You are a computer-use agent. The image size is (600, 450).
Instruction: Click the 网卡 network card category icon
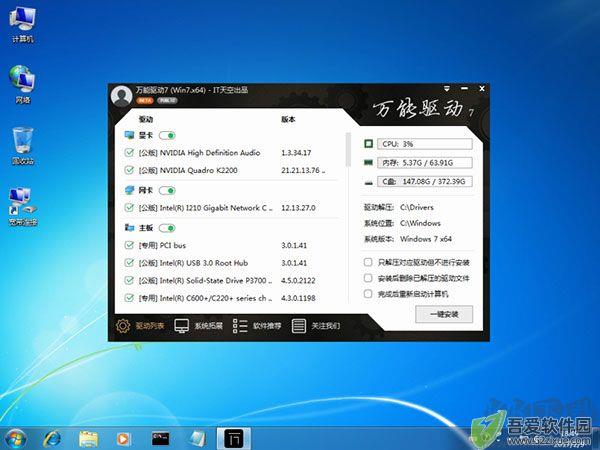pos(130,190)
